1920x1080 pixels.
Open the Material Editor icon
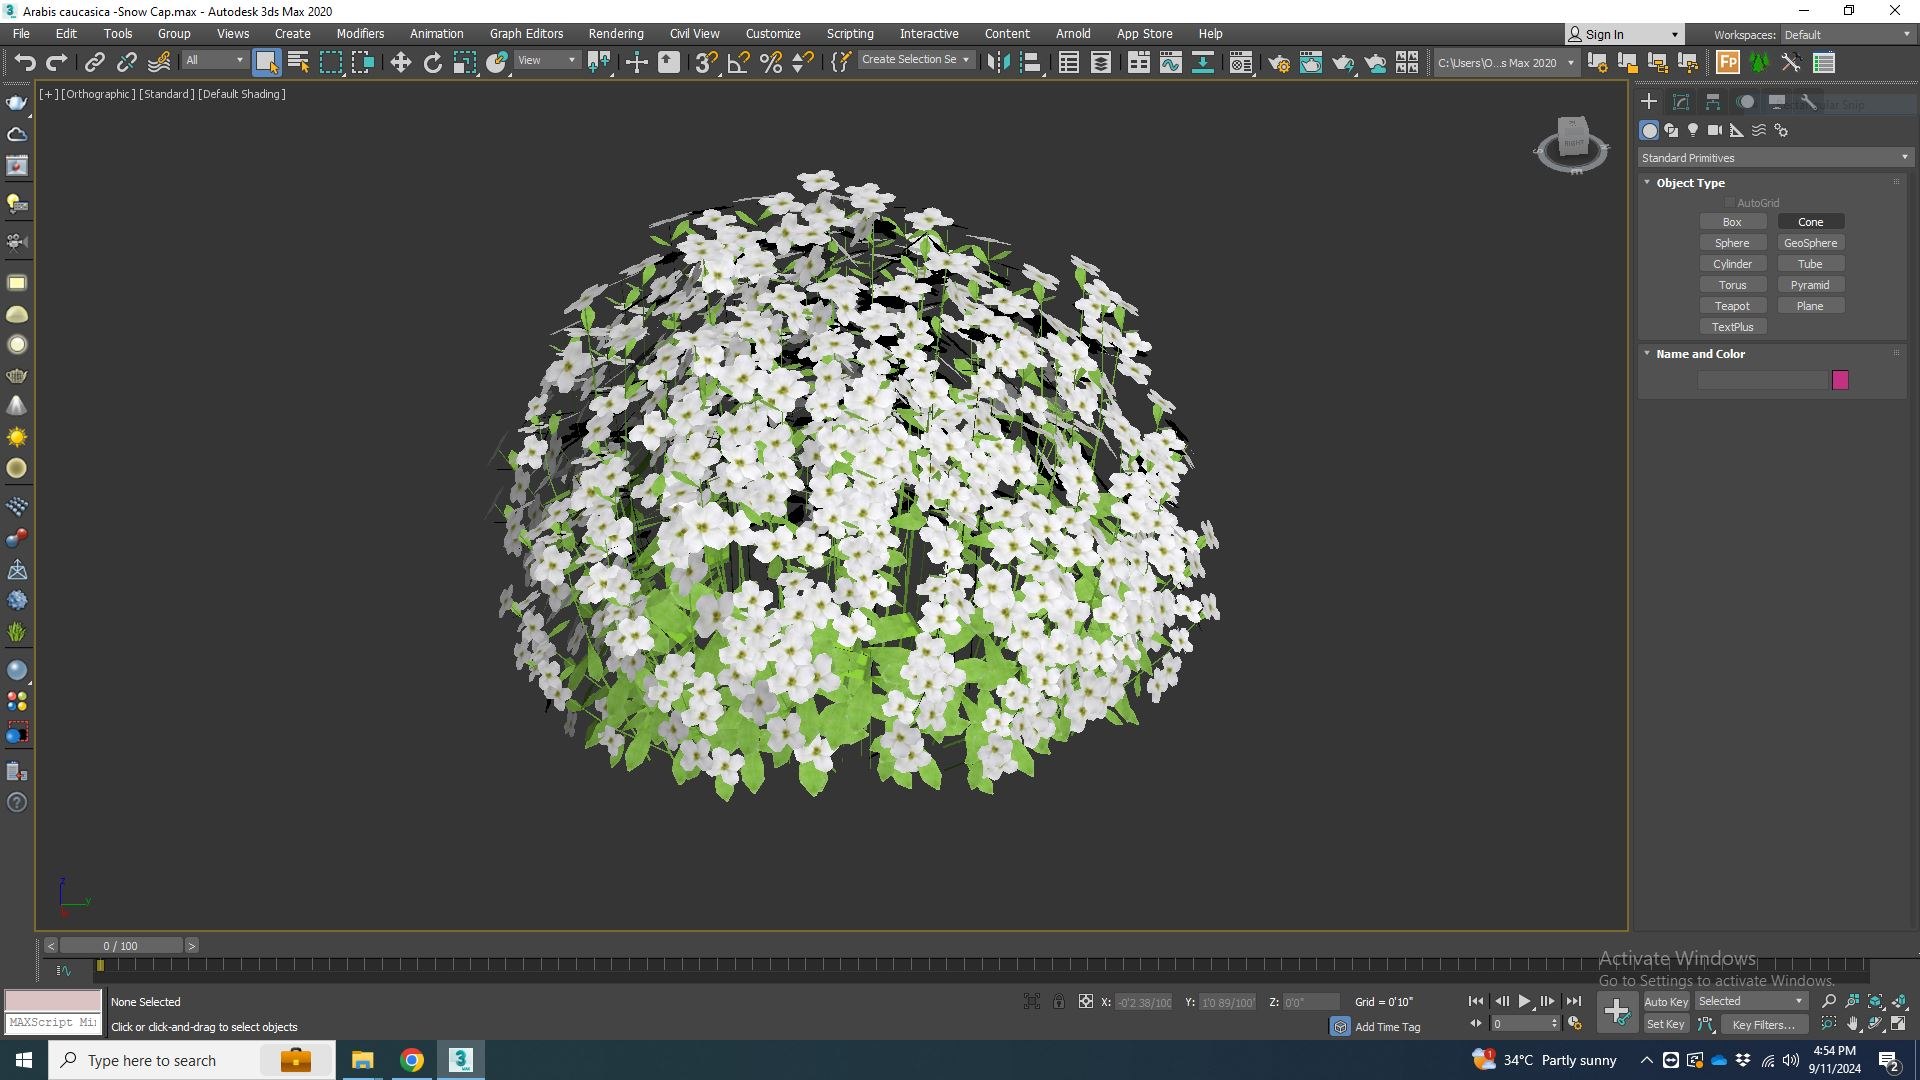click(x=1241, y=63)
